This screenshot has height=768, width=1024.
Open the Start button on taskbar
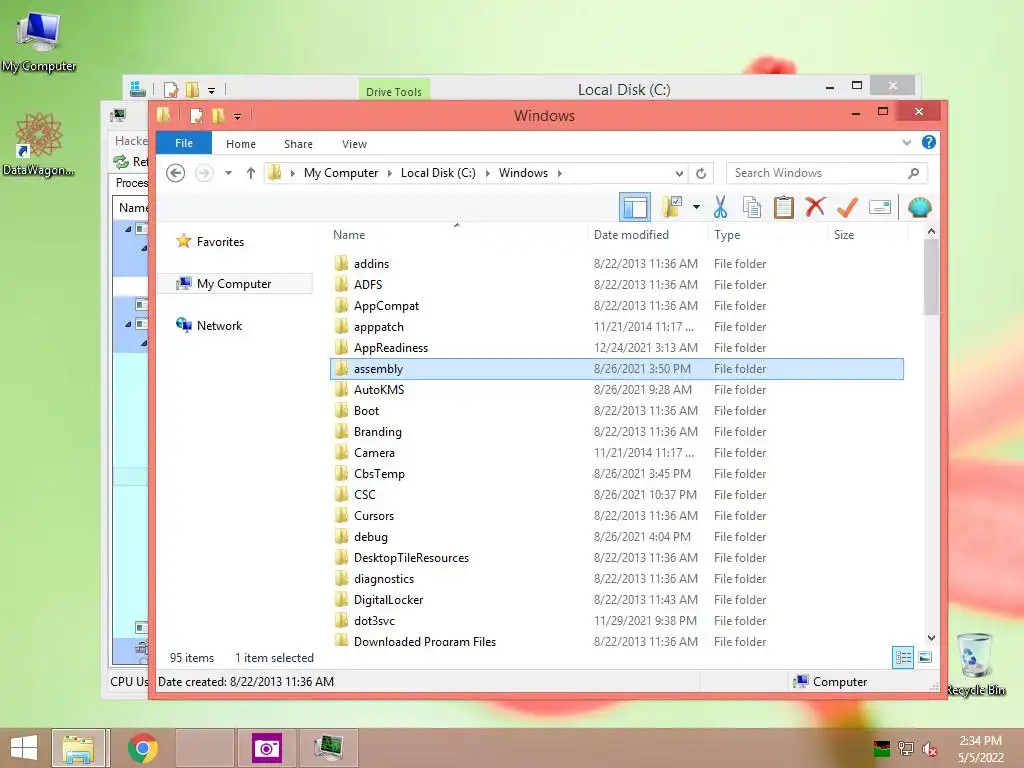(x=24, y=748)
